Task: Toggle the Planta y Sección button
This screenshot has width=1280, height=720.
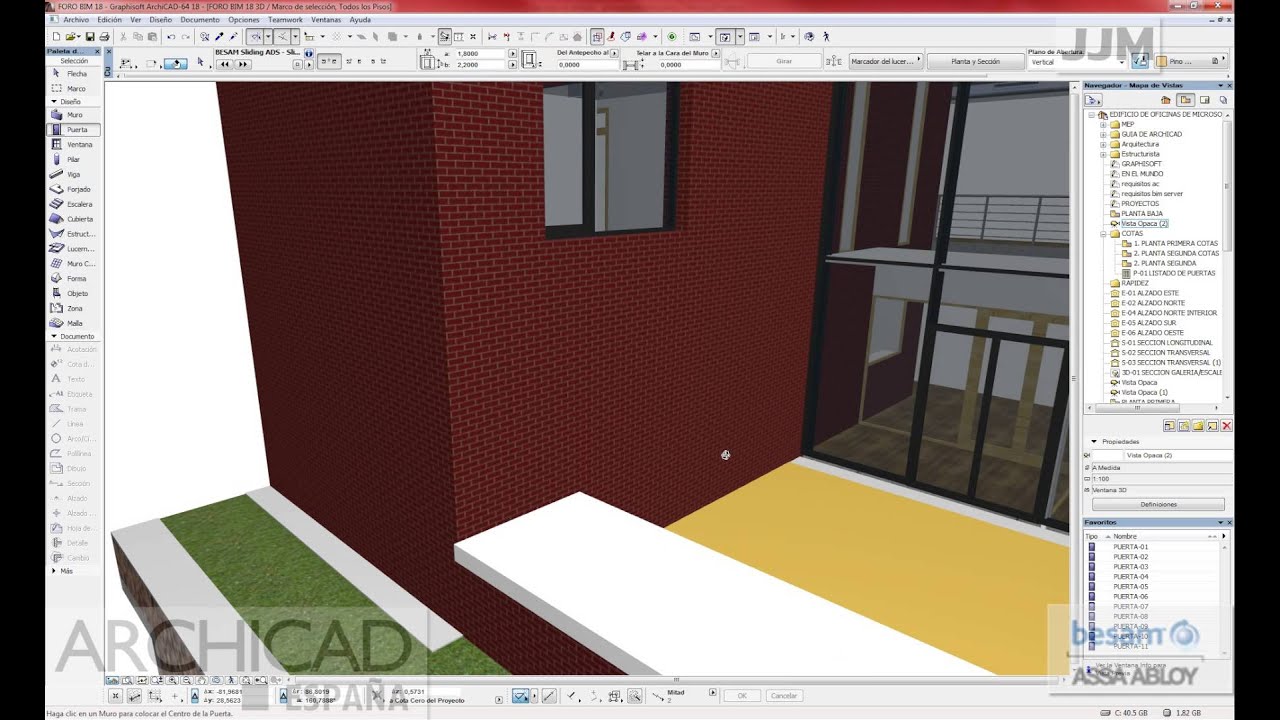Action: (975, 62)
